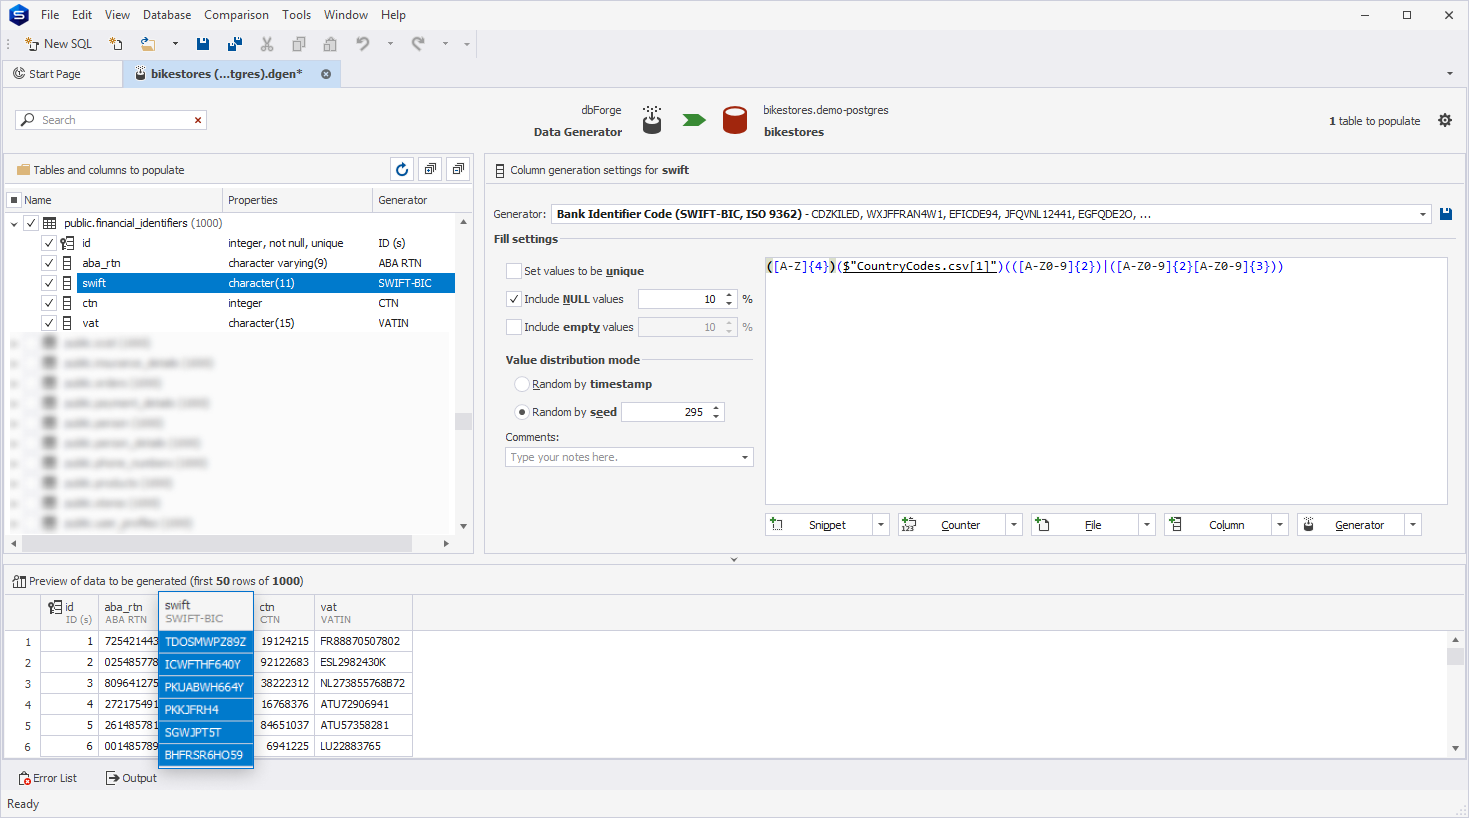Click the Save icon in toolbar
The image size is (1469, 818).
tap(203, 44)
